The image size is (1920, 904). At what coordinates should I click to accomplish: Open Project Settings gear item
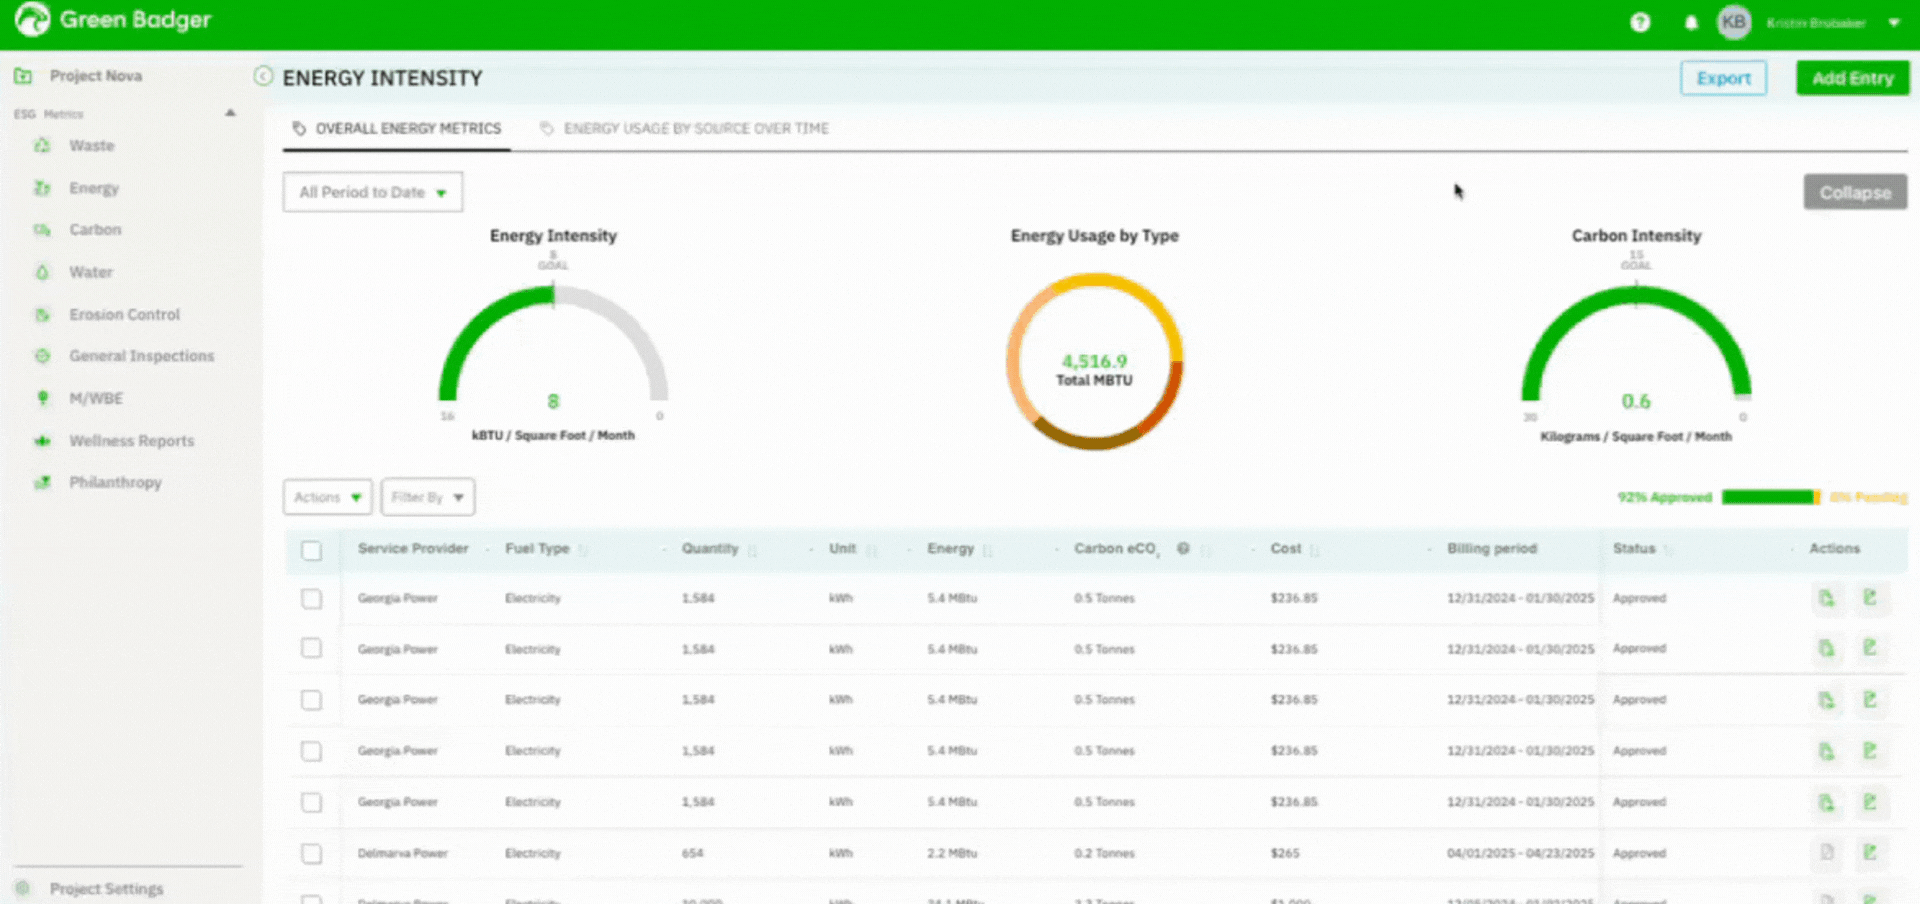click(89, 888)
